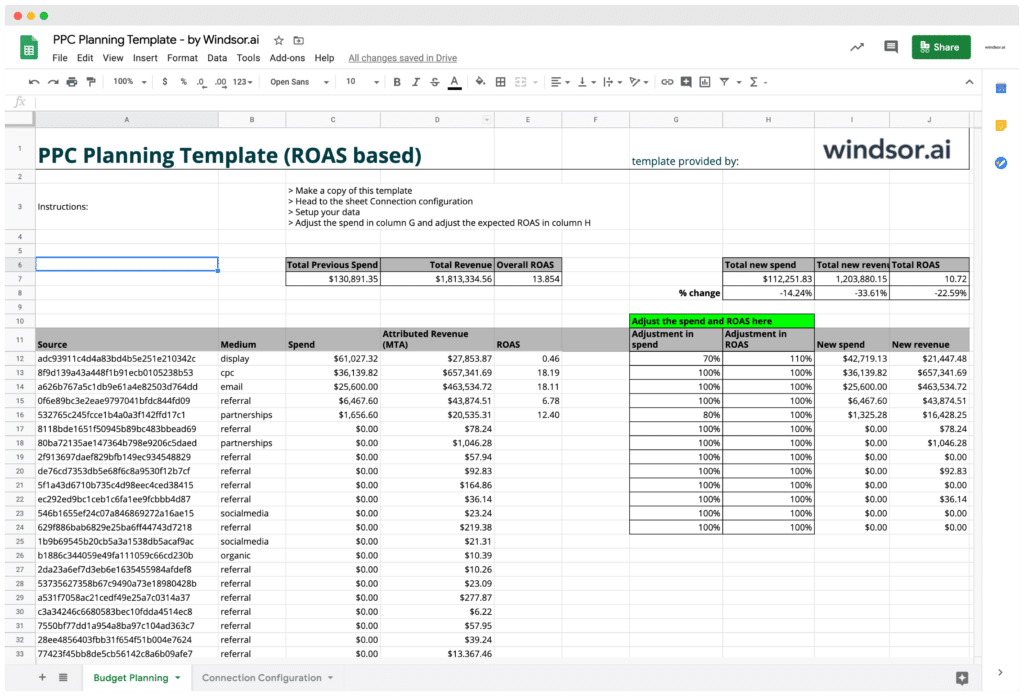Toggle strikethrough formatting

tap(434, 82)
